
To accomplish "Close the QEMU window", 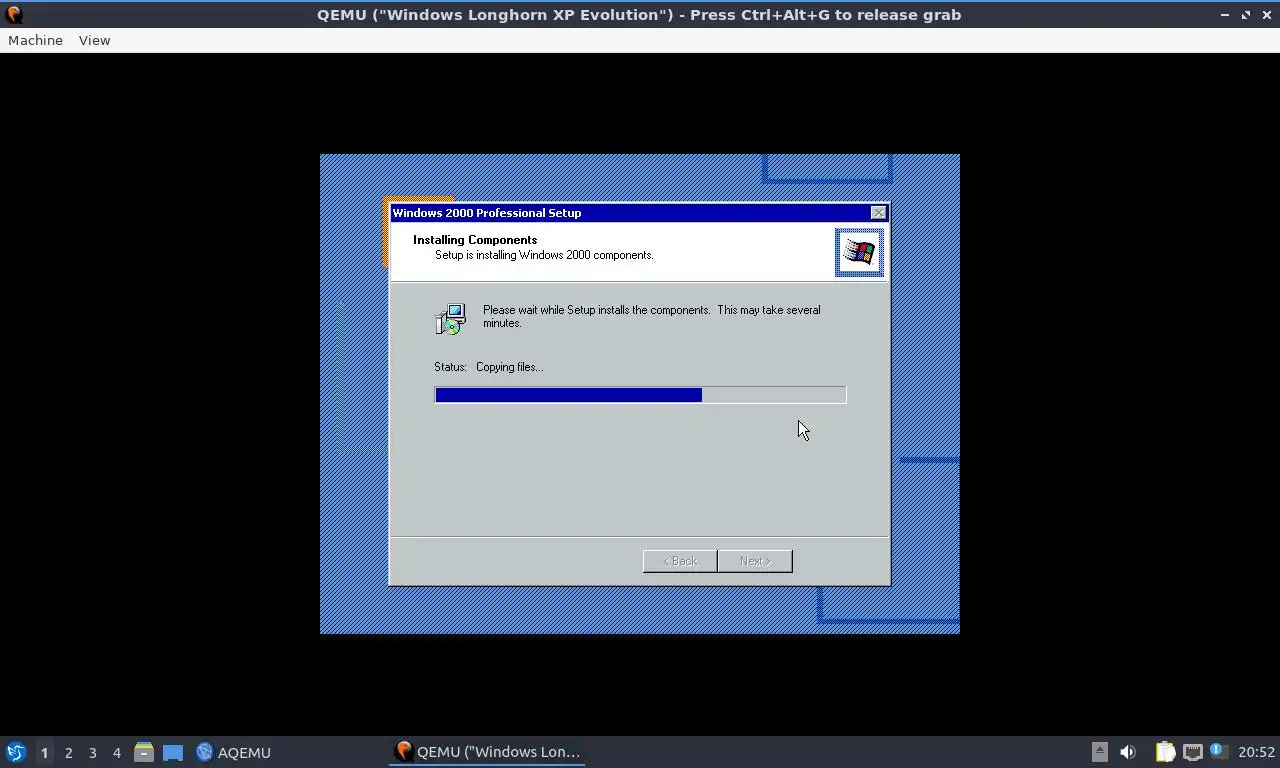I will (x=1266, y=15).
